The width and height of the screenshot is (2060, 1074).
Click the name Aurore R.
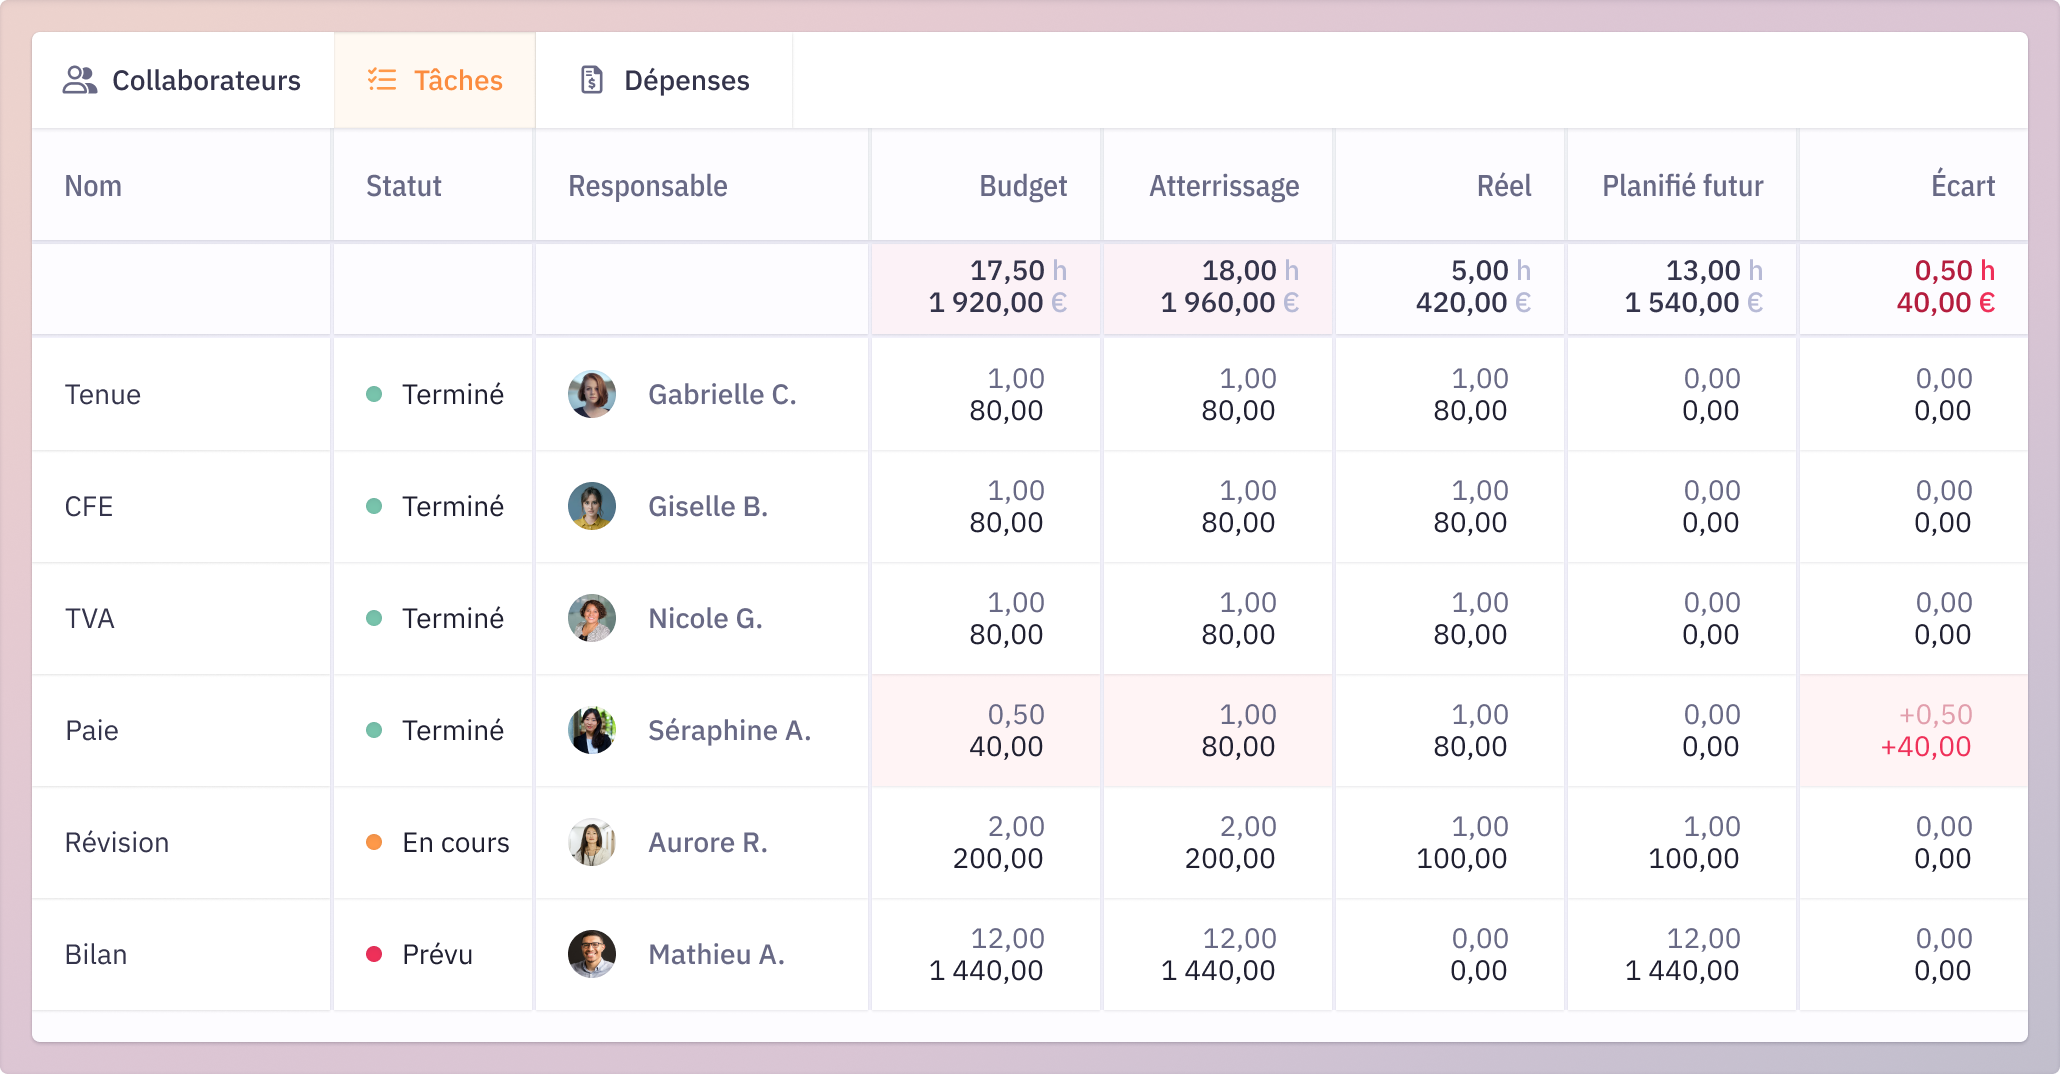point(708,842)
